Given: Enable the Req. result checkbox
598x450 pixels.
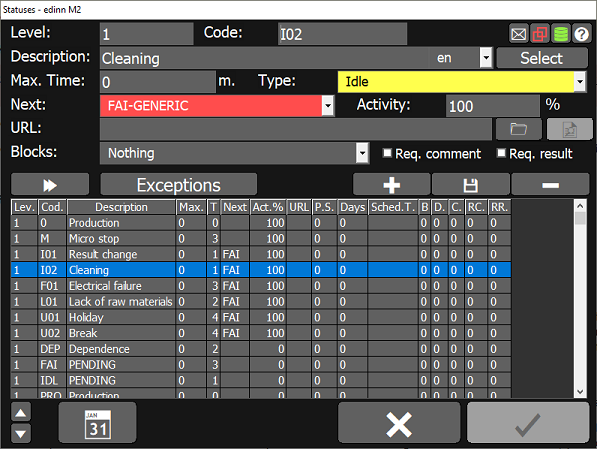Looking at the screenshot, I should (x=501, y=153).
